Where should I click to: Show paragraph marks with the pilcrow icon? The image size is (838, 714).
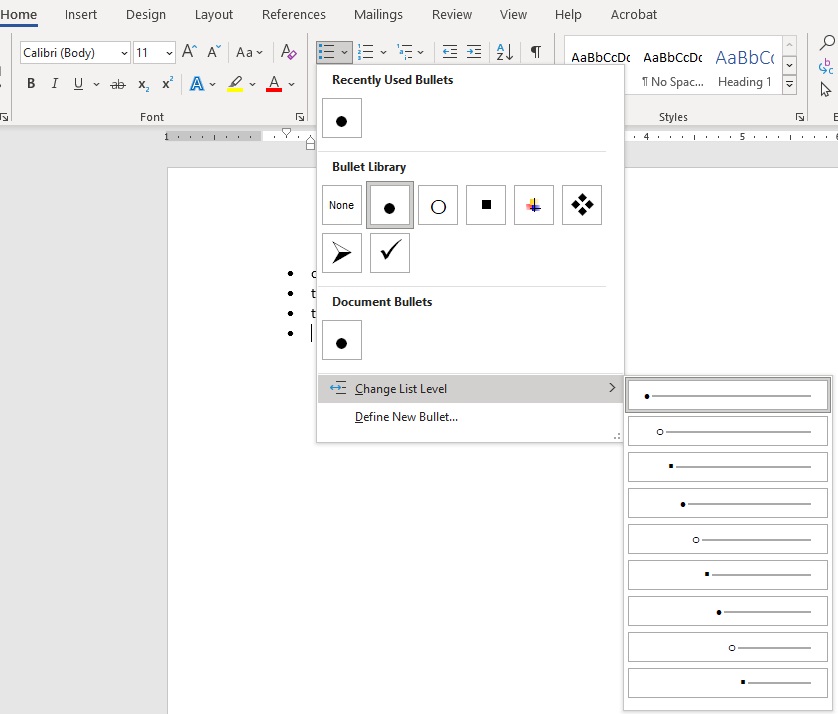pyautogui.click(x=536, y=51)
